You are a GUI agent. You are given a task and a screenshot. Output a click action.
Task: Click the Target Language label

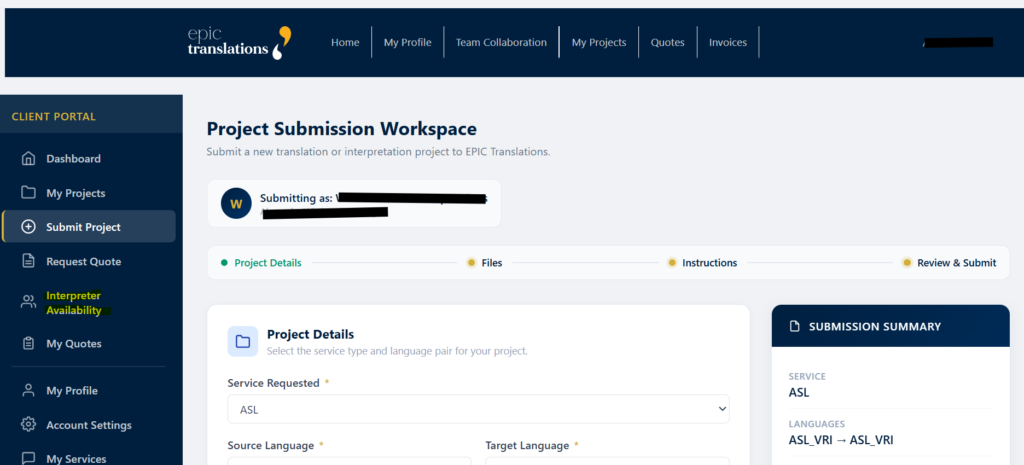[x=527, y=445]
